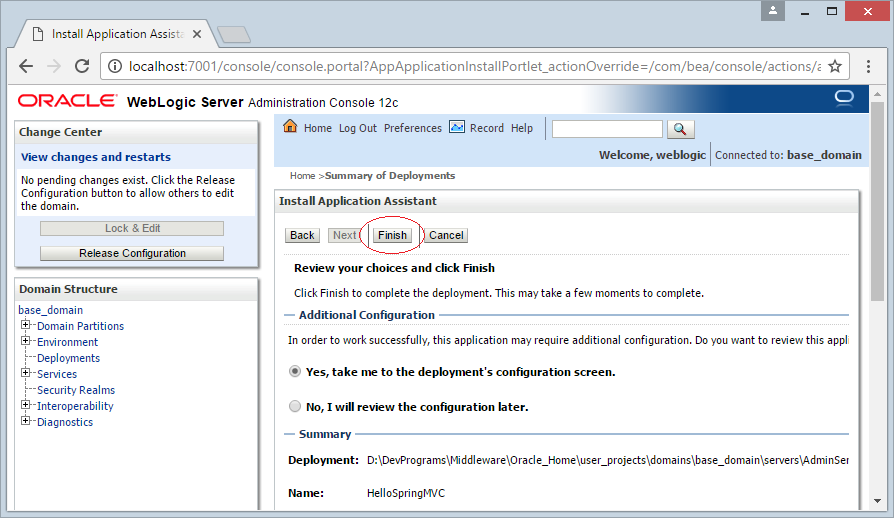Viewport: 894px width, 518px height.
Task: Expand Environment tree node
Action: 25,341
